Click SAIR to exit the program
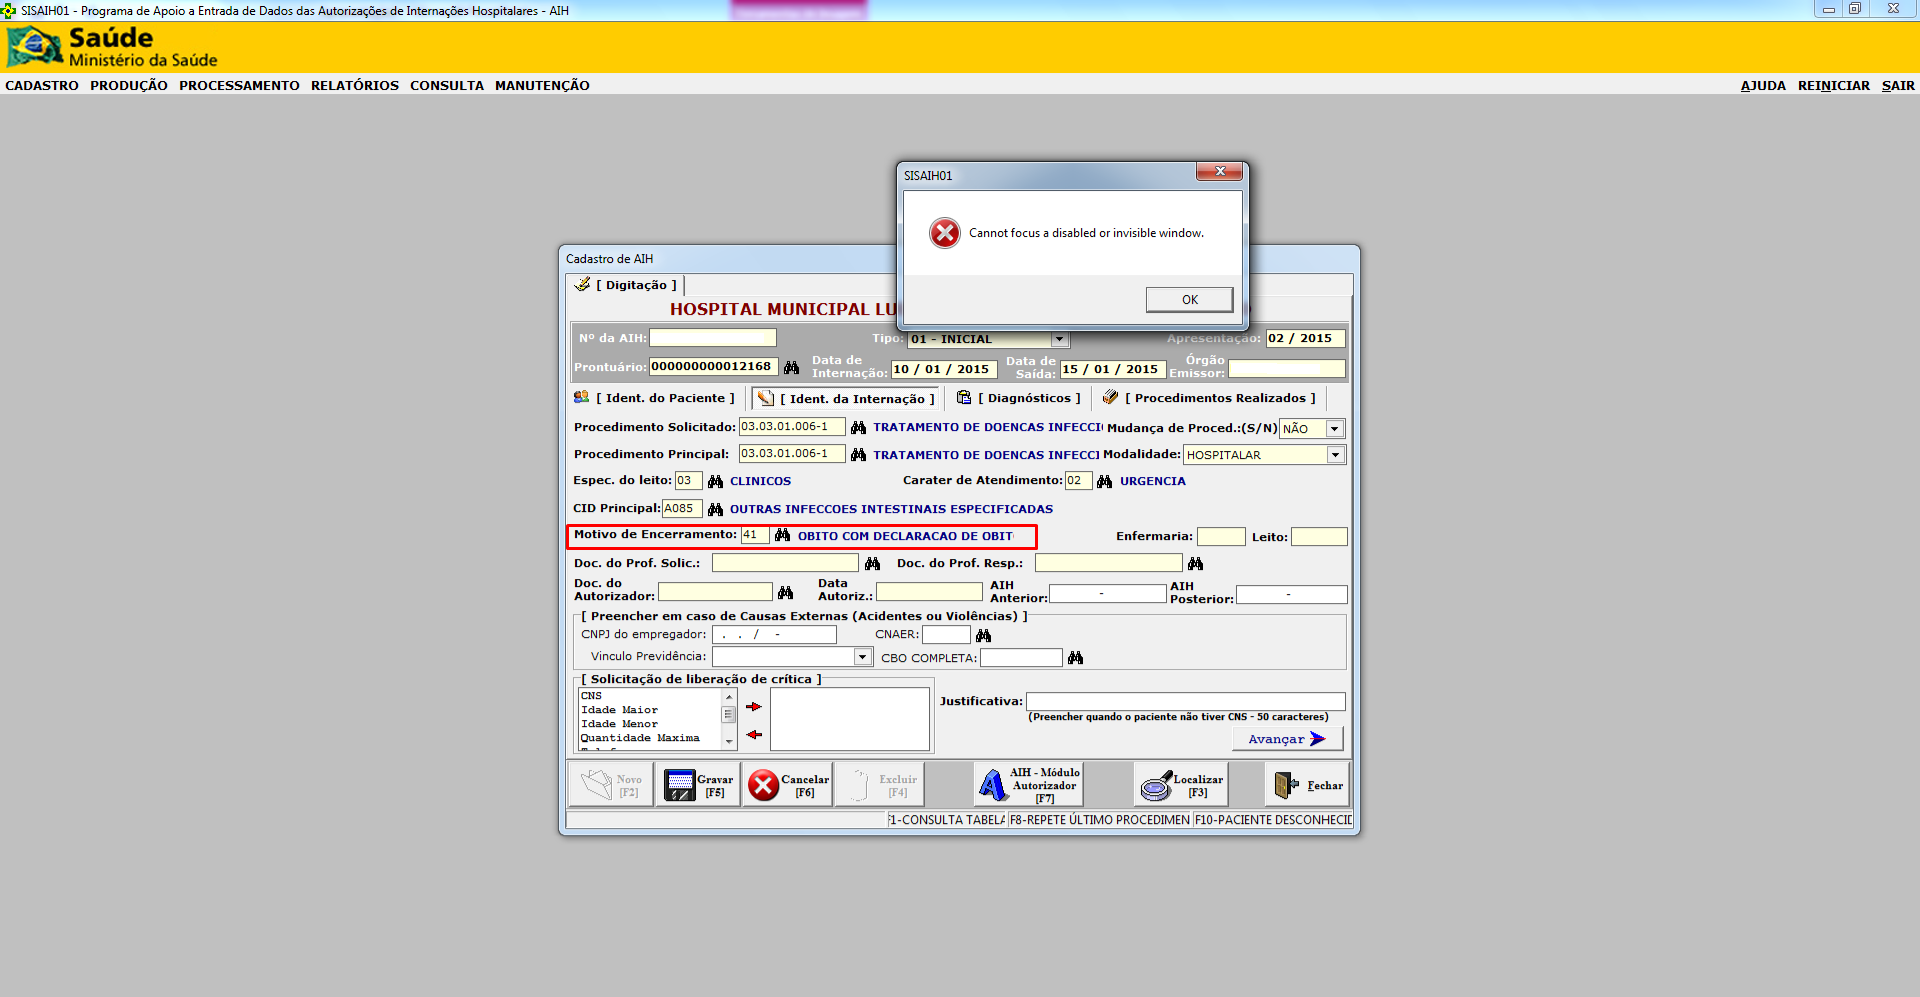The width and height of the screenshot is (1920, 997). click(x=1898, y=86)
